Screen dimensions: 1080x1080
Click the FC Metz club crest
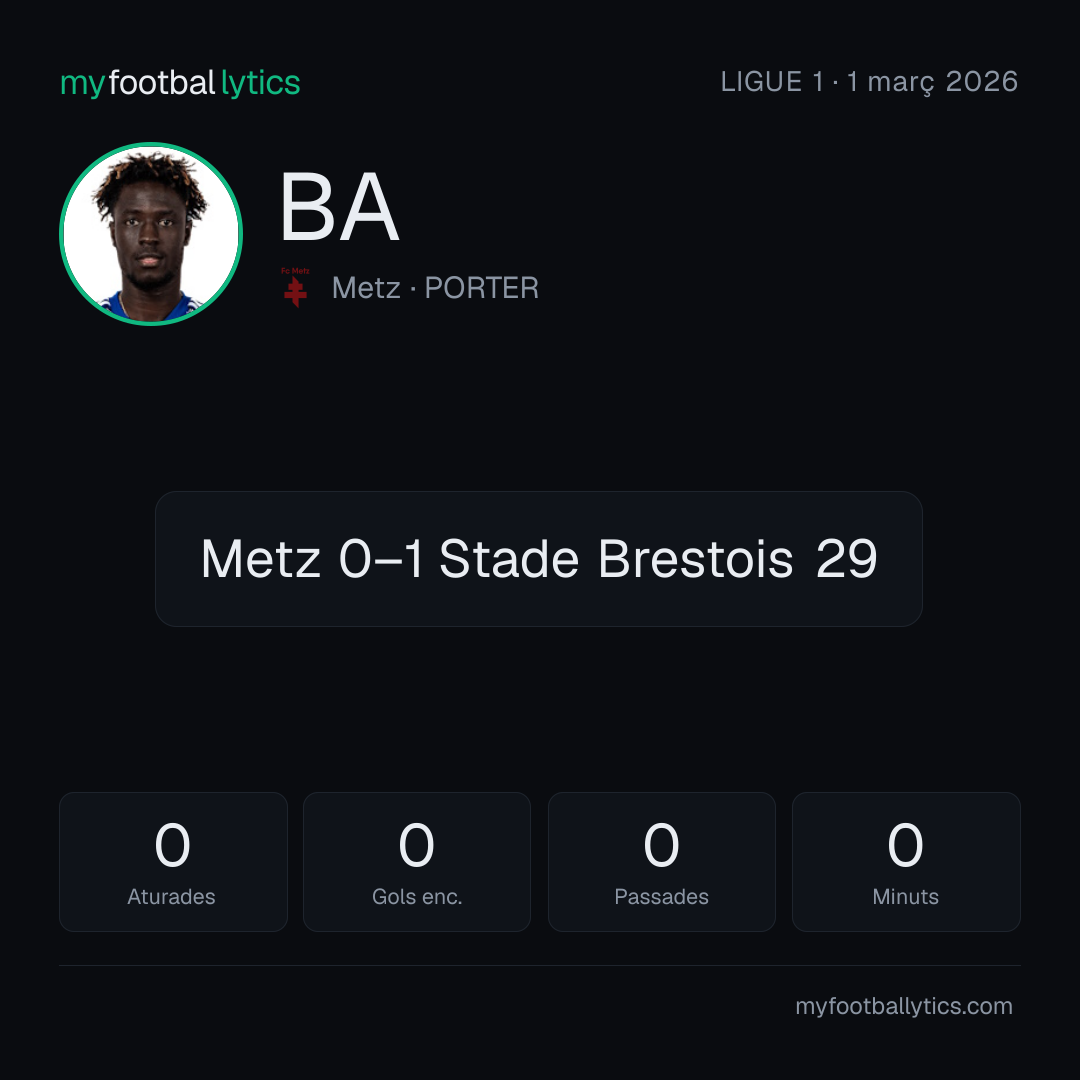pos(295,287)
